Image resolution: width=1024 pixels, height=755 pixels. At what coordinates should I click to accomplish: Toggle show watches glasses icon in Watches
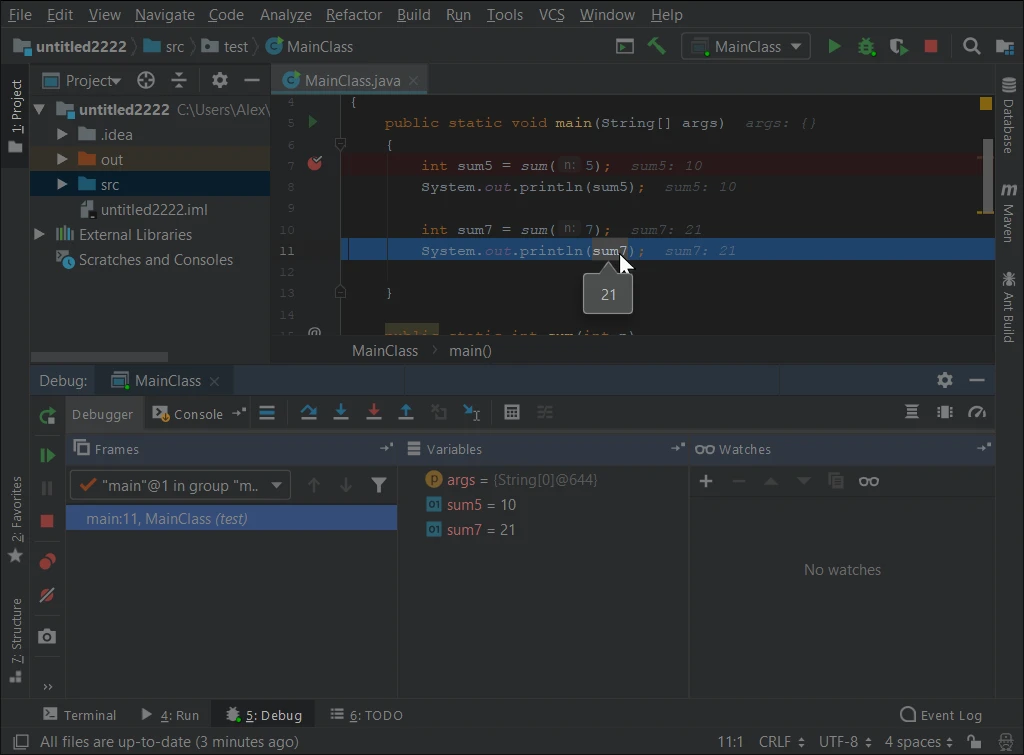click(x=869, y=481)
